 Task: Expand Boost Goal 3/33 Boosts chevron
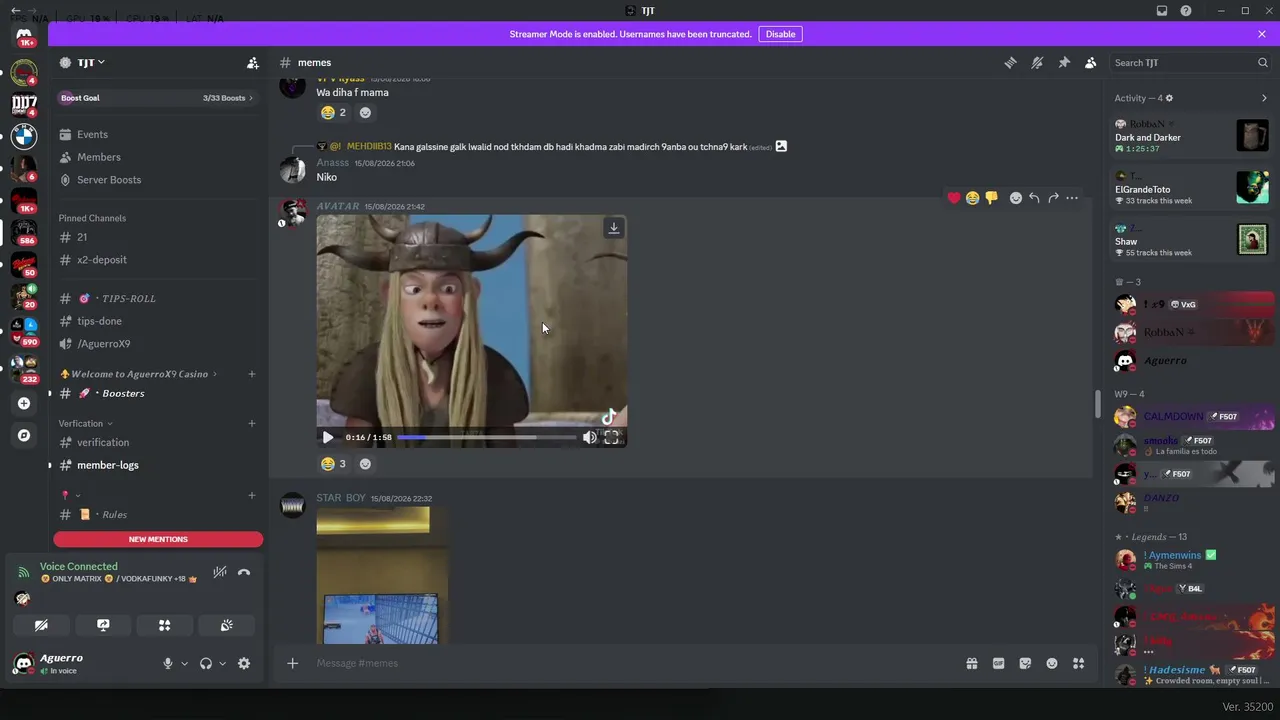[251, 98]
